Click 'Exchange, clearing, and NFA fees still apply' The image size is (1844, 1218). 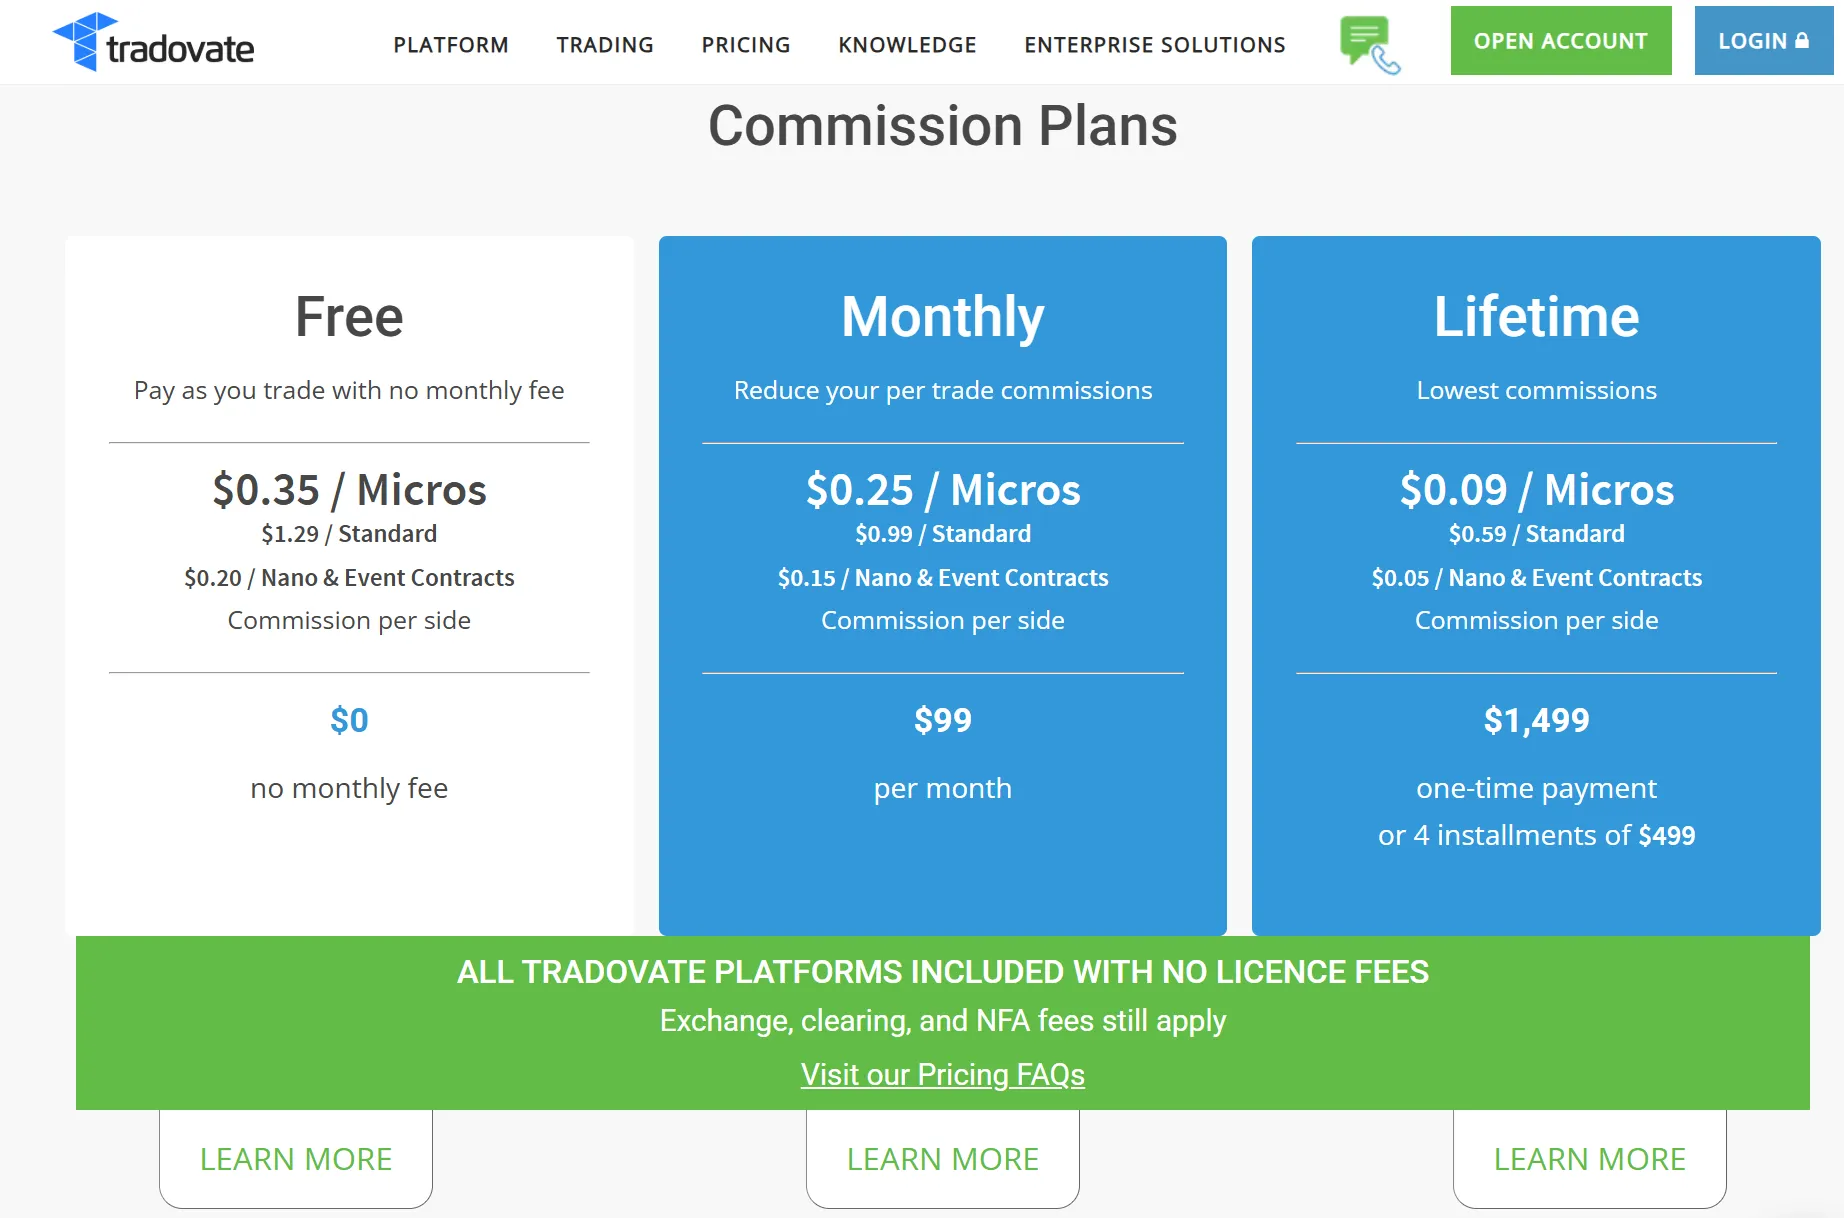click(x=943, y=1021)
